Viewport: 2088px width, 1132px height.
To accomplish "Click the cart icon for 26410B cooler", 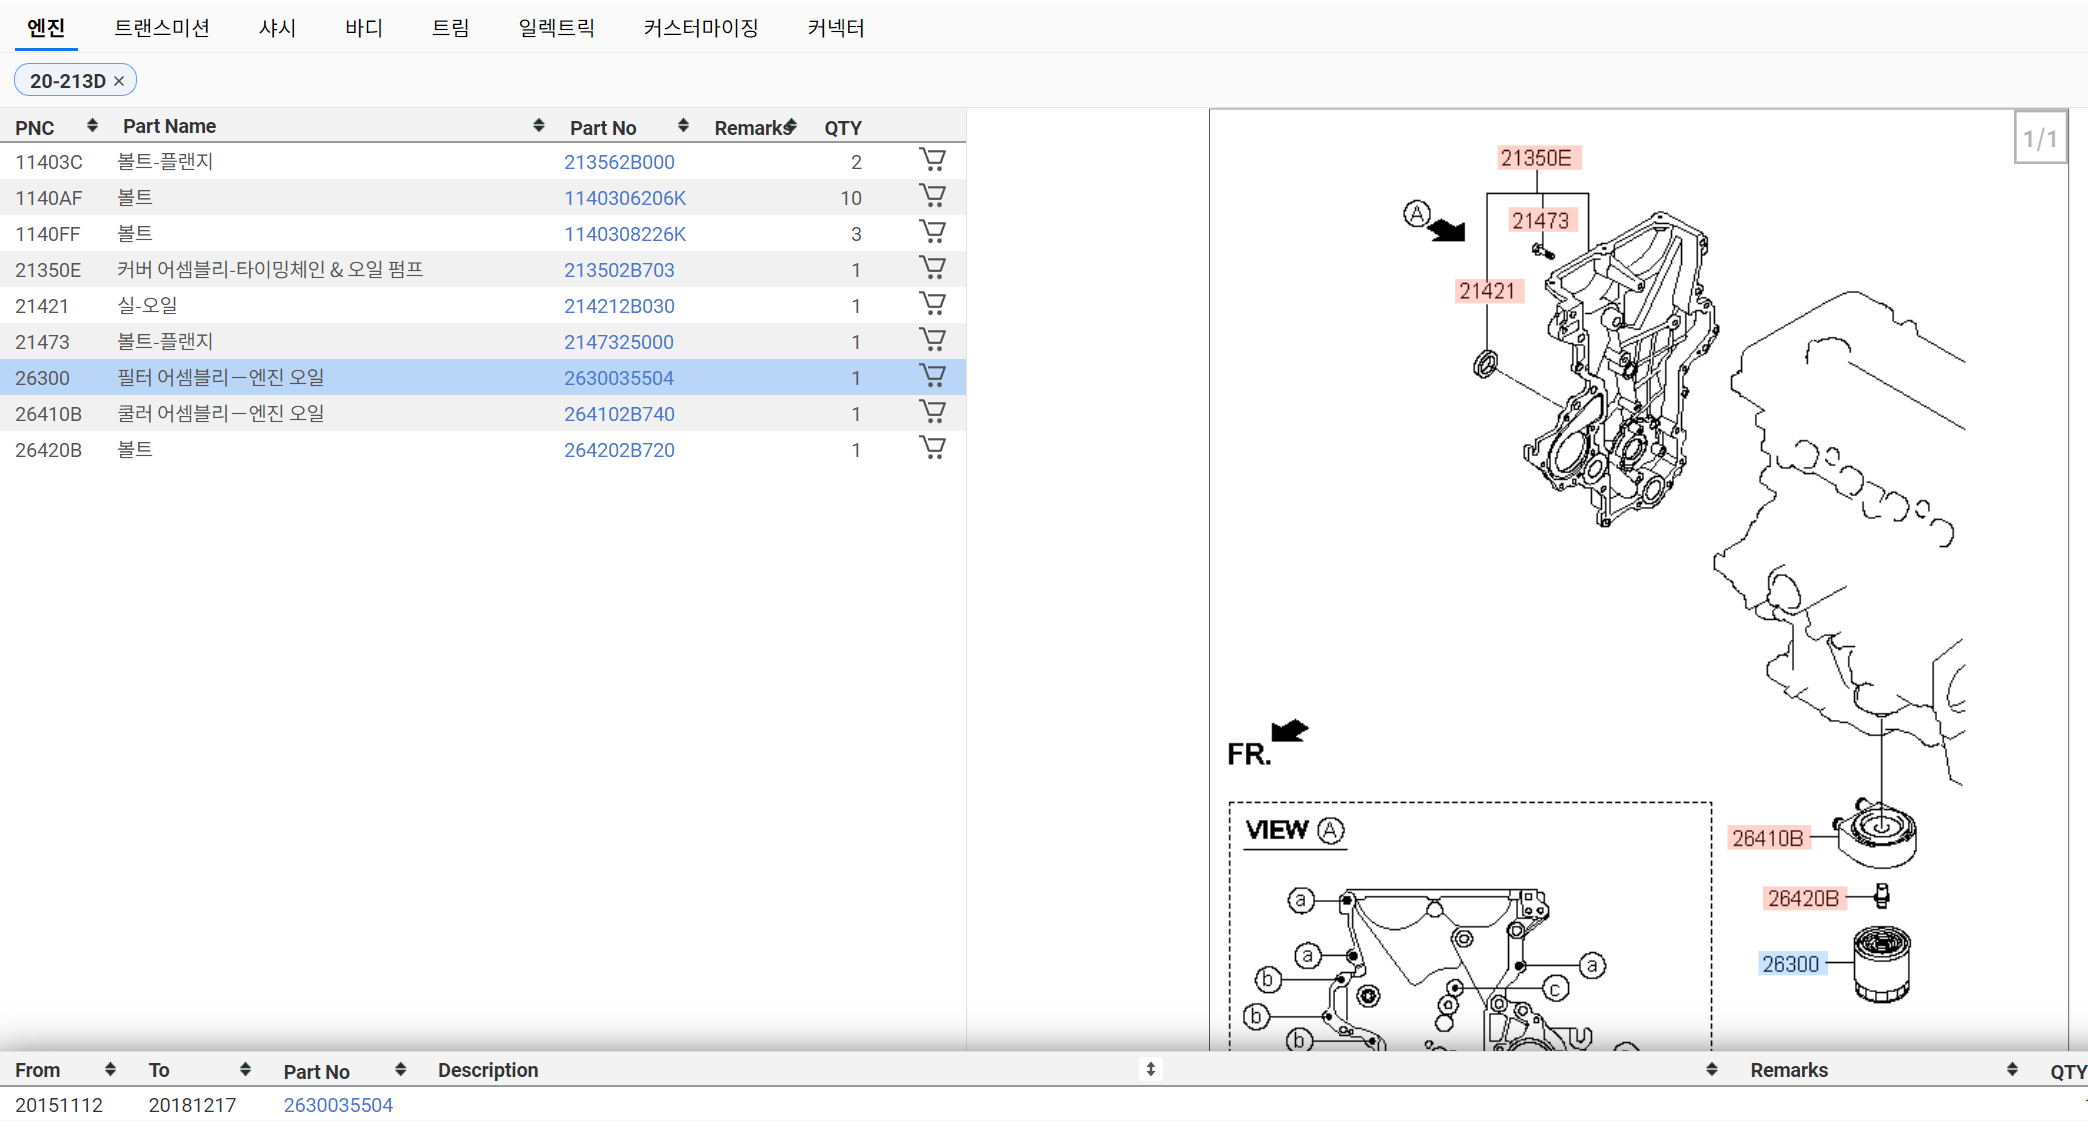I will (x=932, y=412).
